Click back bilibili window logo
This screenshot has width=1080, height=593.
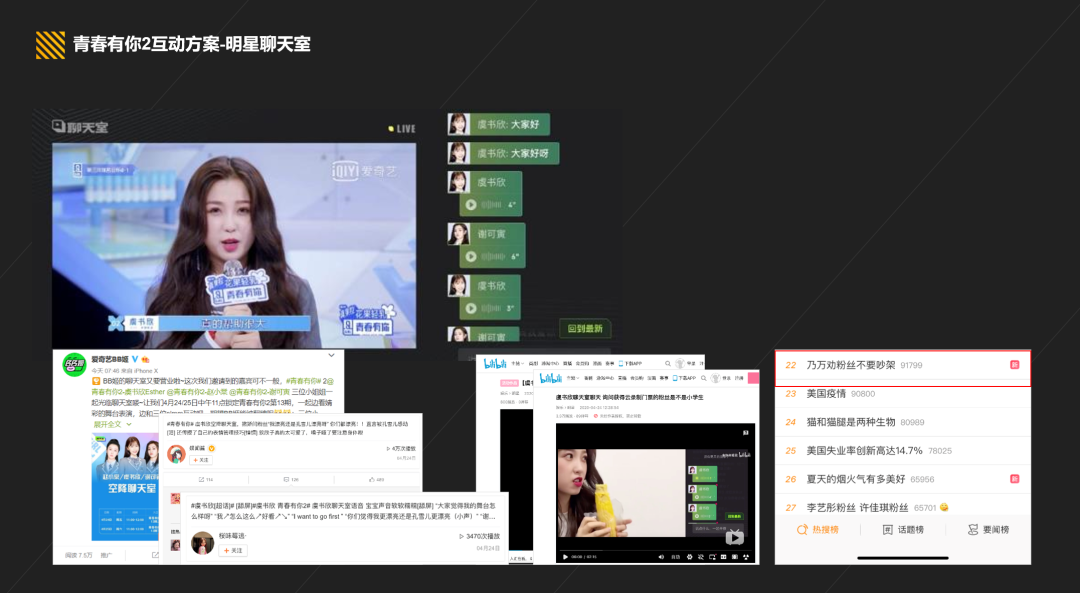tap(495, 363)
